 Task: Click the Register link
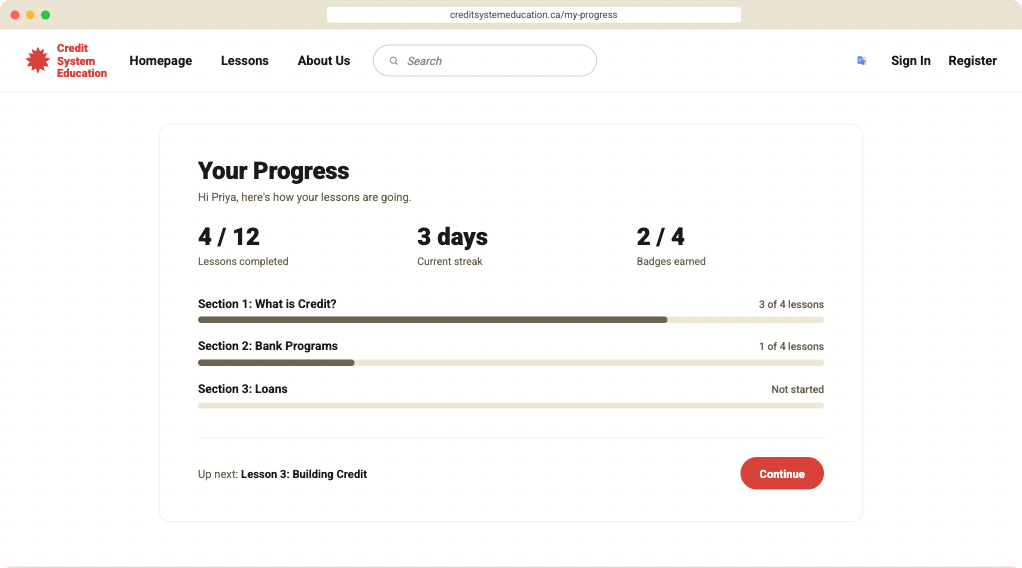pyautogui.click(x=972, y=61)
